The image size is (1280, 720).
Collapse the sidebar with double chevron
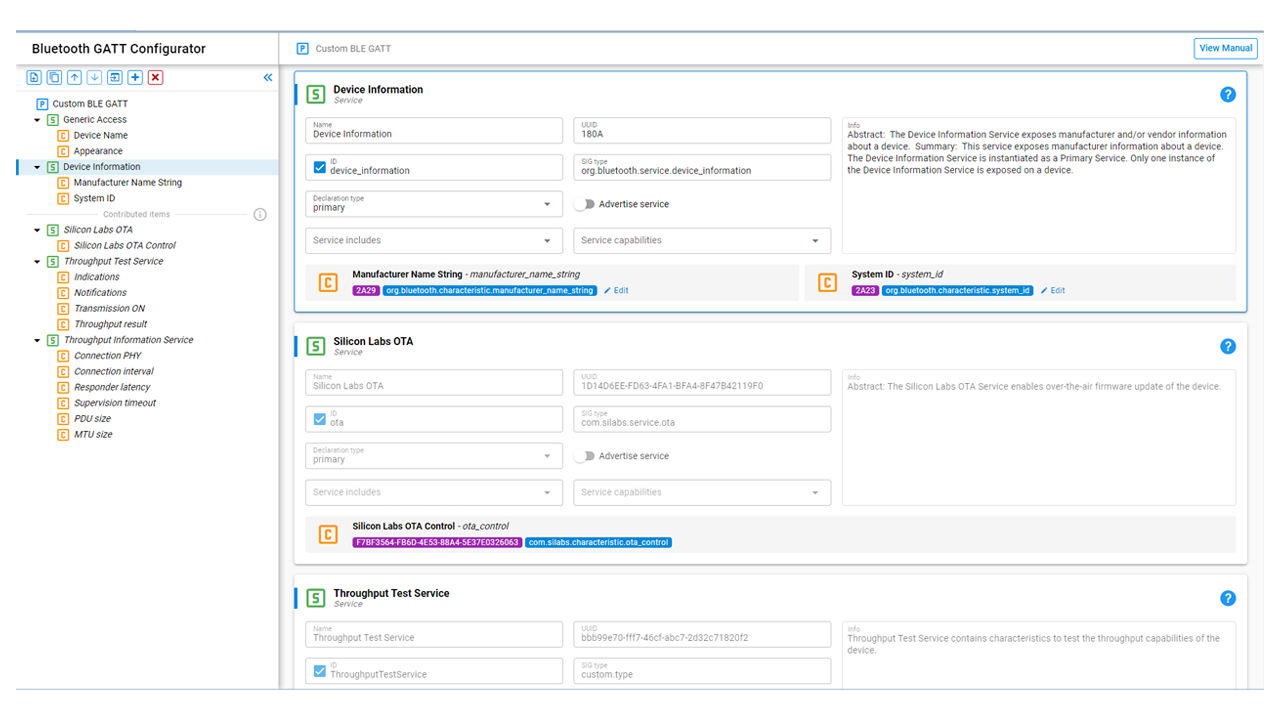pyautogui.click(x=268, y=77)
